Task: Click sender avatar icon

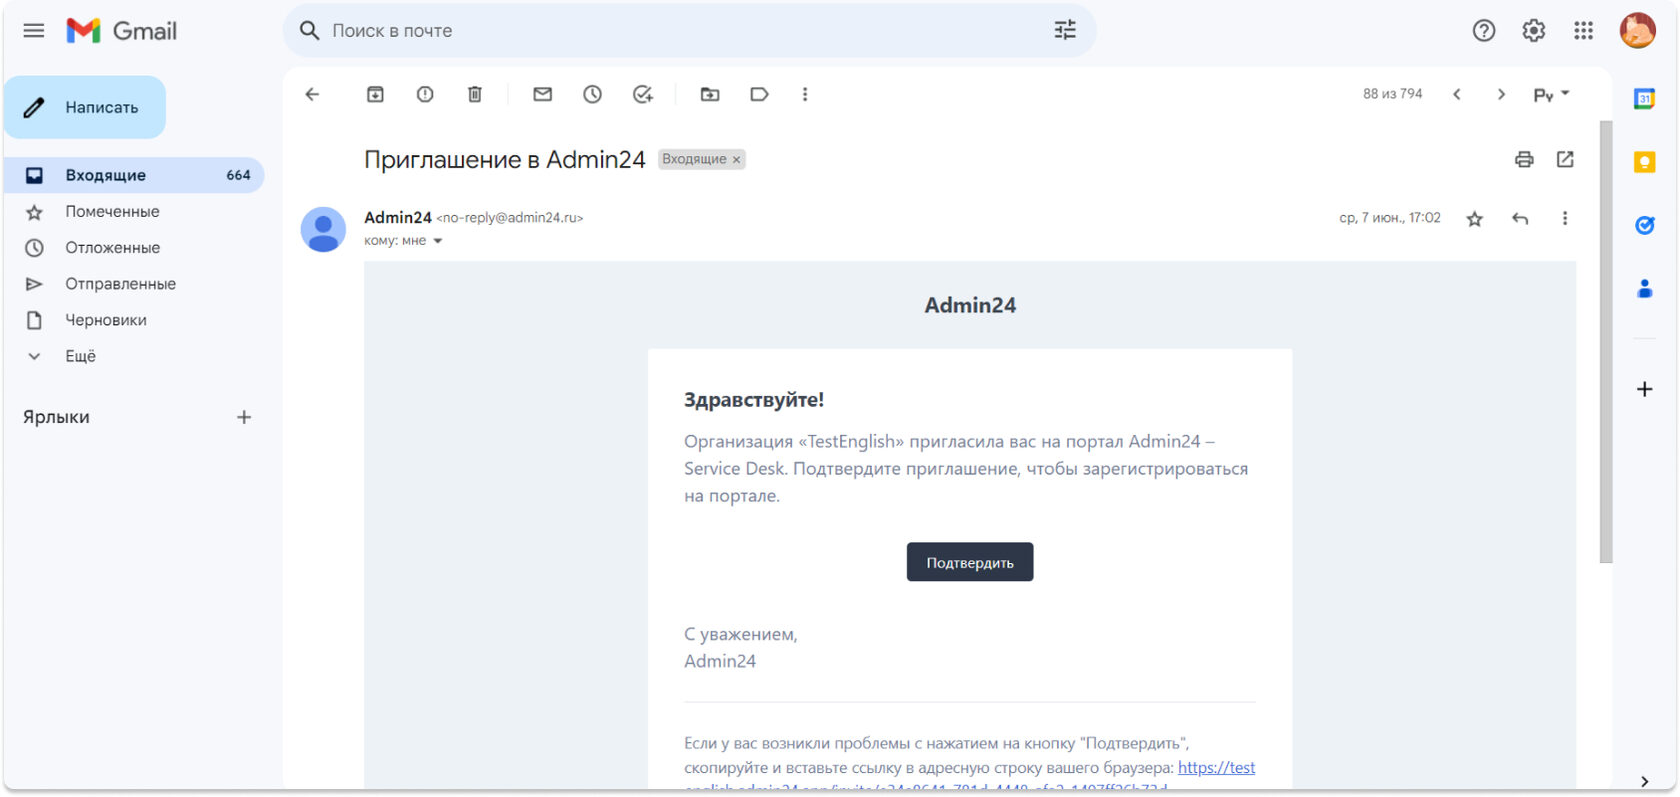Action: point(323,229)
